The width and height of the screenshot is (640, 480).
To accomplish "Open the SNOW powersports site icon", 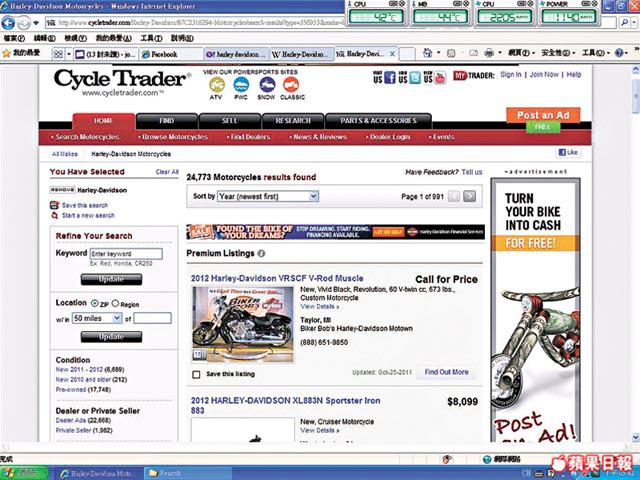I will click(x=267, y=85).
